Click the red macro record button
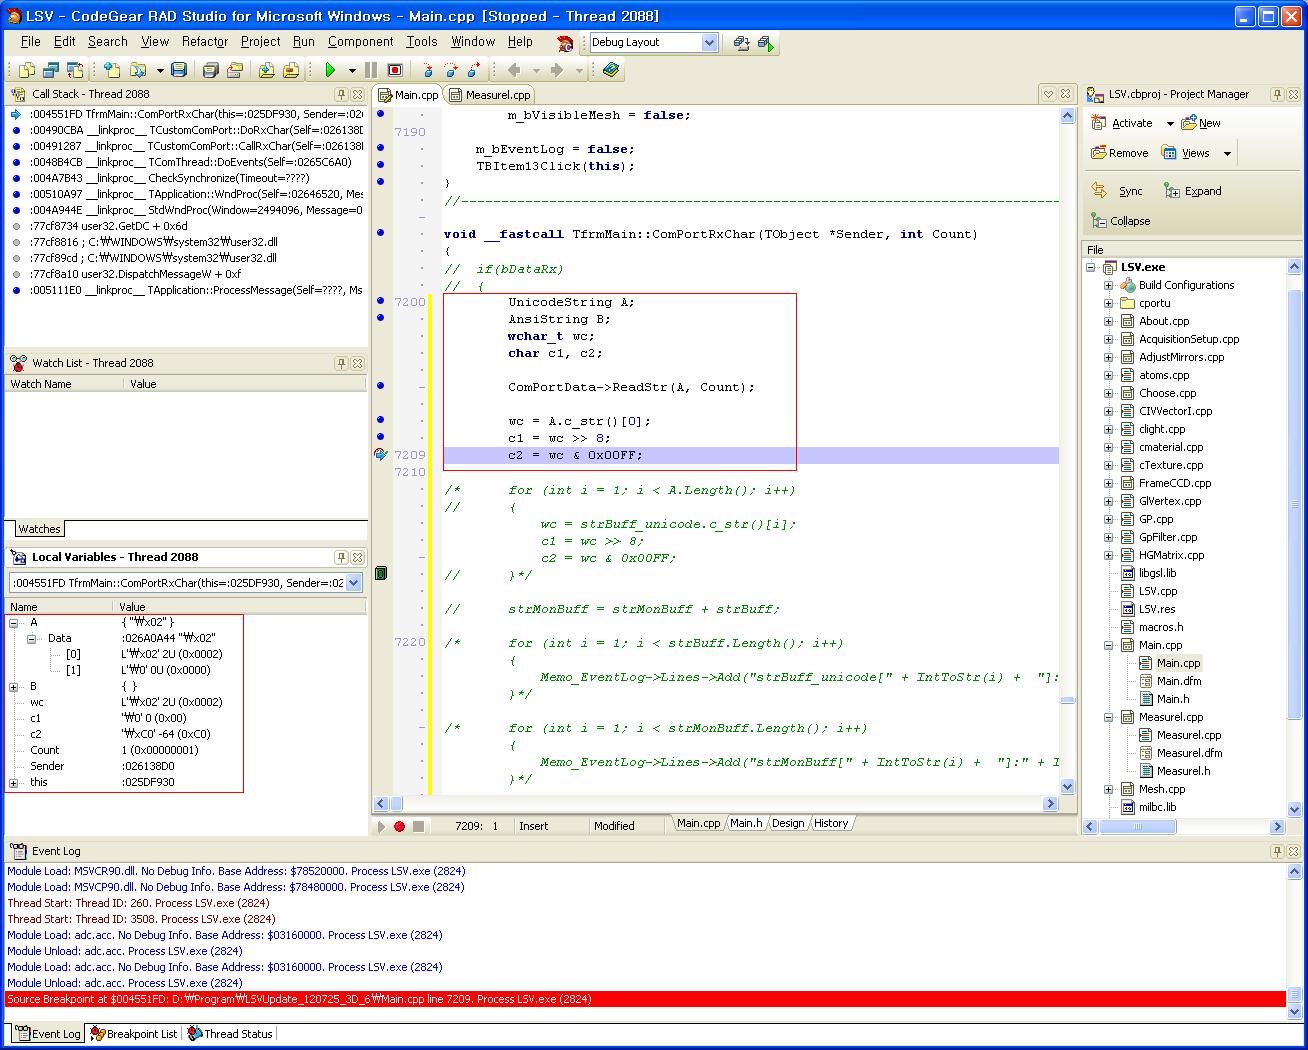 [399, 826]
